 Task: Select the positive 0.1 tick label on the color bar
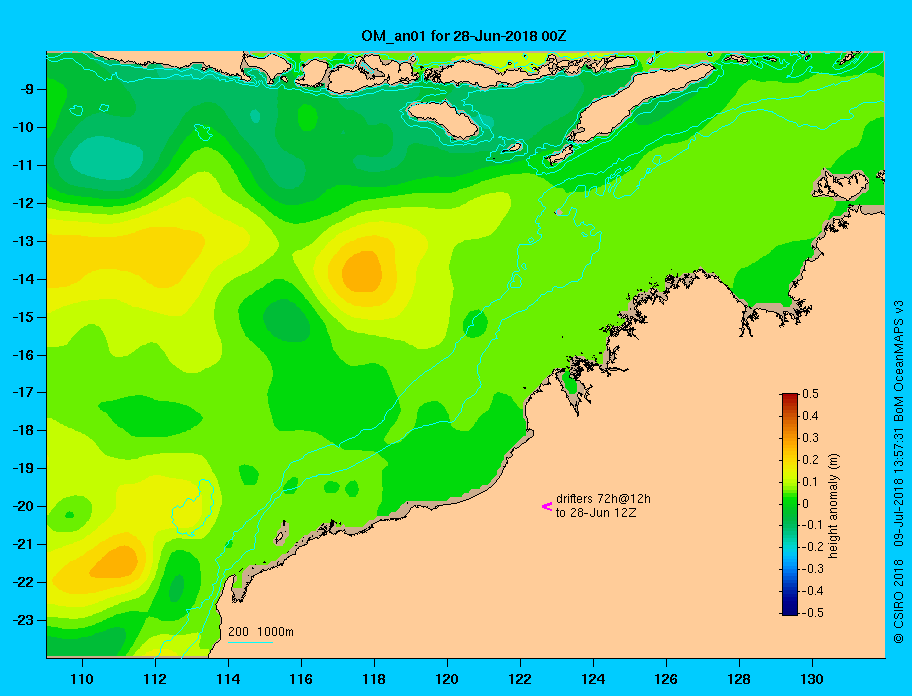(x=810, y=481)
